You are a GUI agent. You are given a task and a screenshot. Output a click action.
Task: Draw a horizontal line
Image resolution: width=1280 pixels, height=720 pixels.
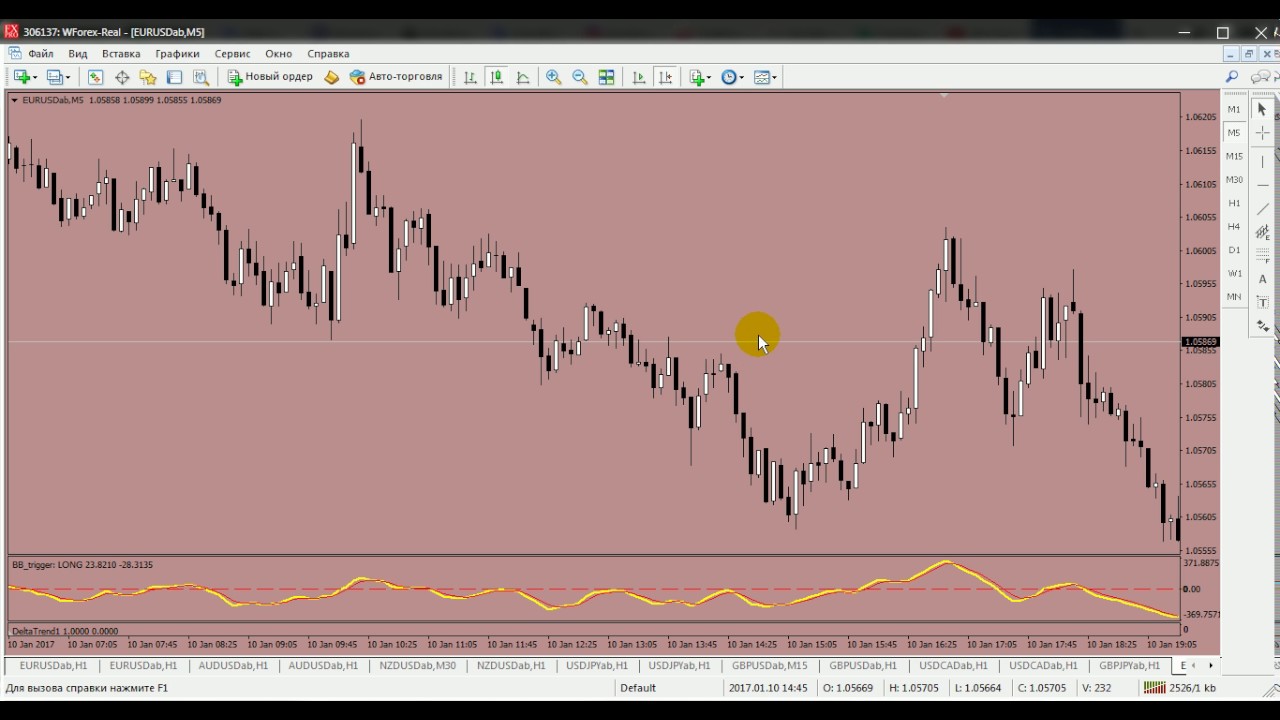click(x=1262, y=185)
